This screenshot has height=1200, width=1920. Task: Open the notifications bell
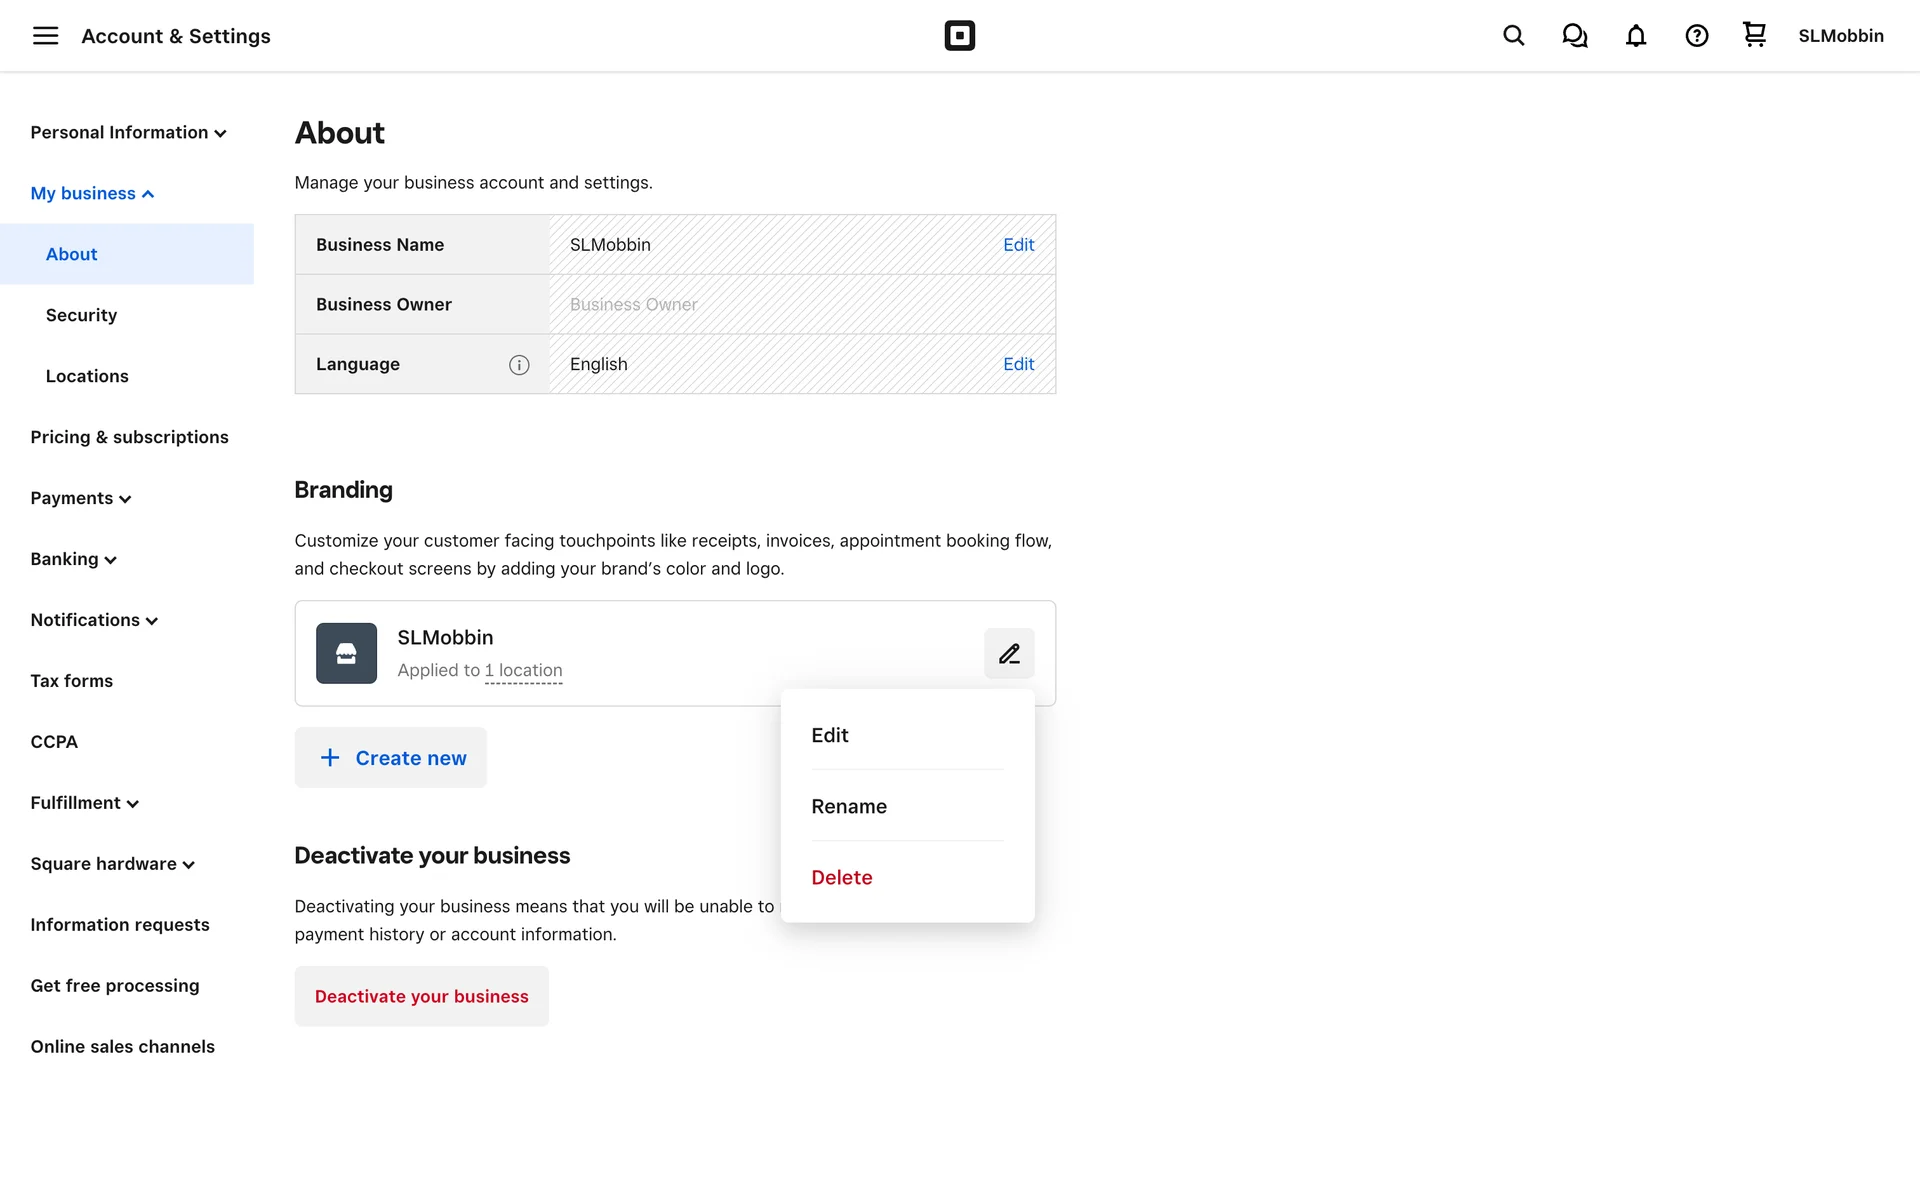pos(1635,36)
